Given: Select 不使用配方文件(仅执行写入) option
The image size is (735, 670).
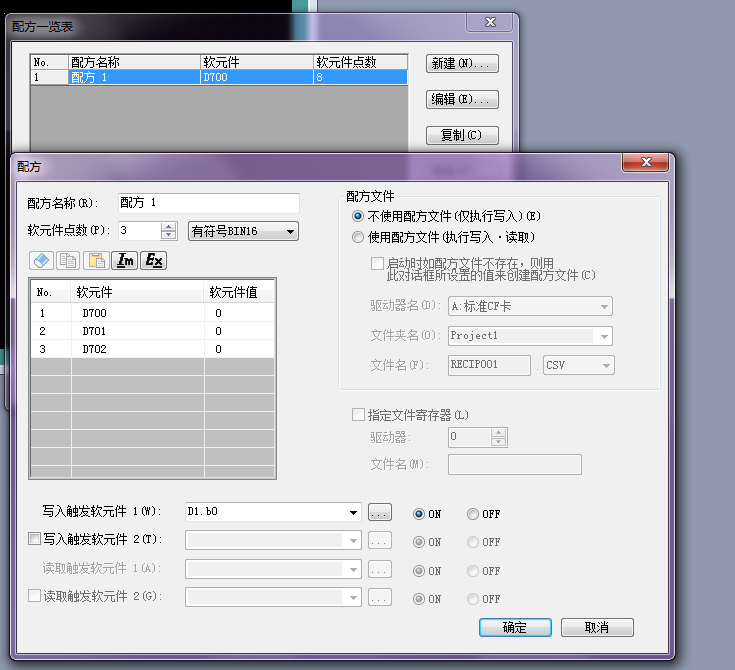Looking at the screenshot, I should point(358,216).
